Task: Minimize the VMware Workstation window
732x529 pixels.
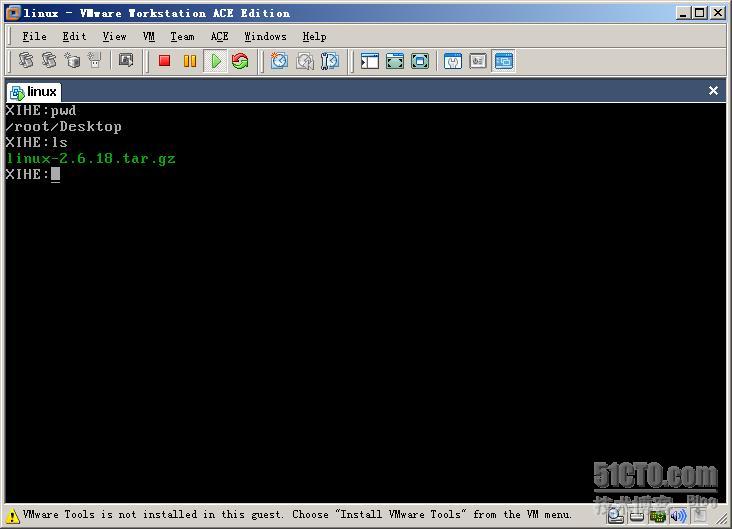Action: tap(683, 13)
